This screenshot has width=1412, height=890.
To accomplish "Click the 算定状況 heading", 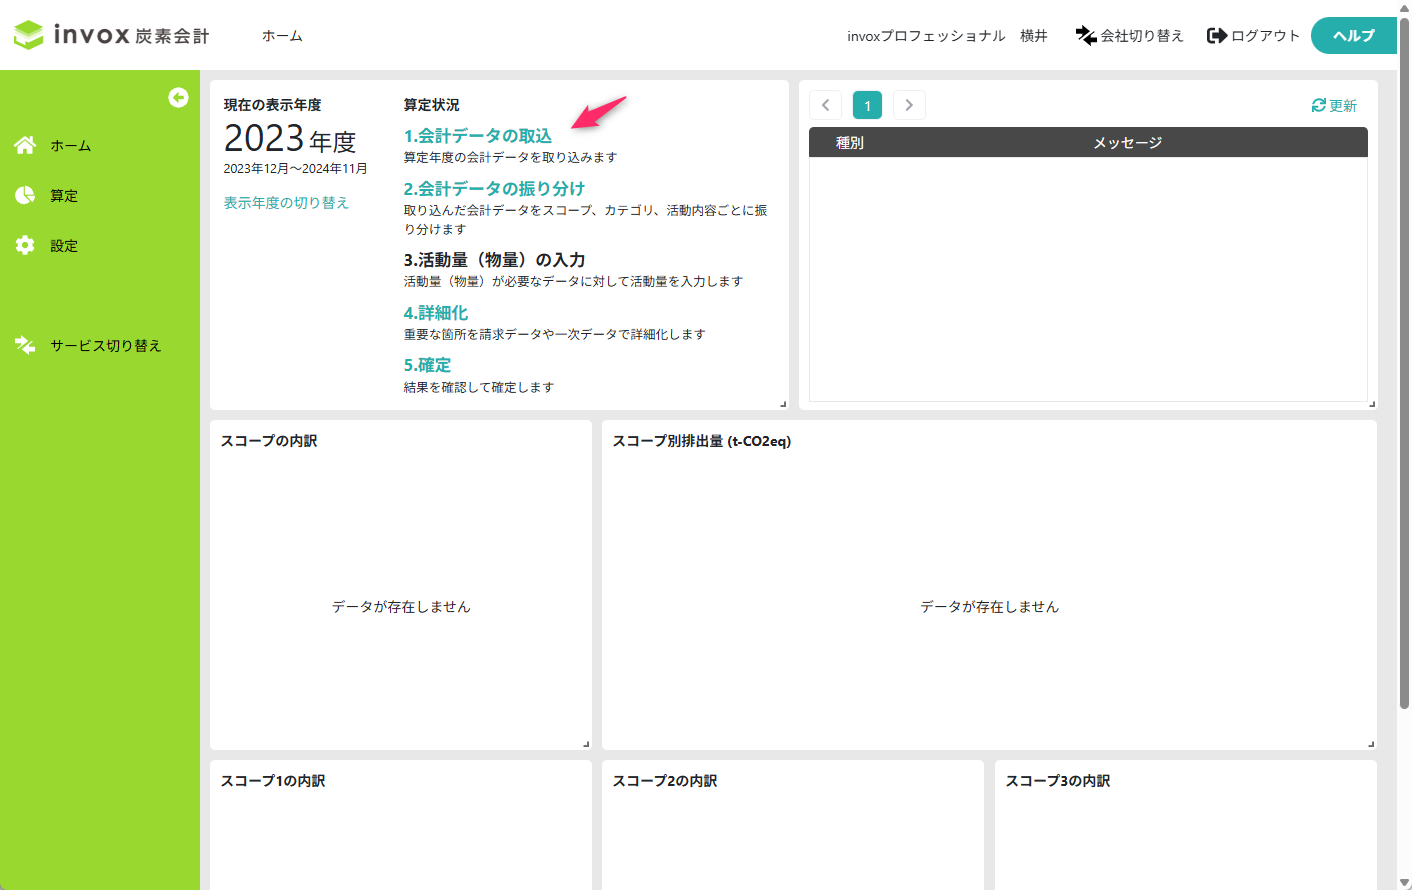I will [x=432, y=105].
